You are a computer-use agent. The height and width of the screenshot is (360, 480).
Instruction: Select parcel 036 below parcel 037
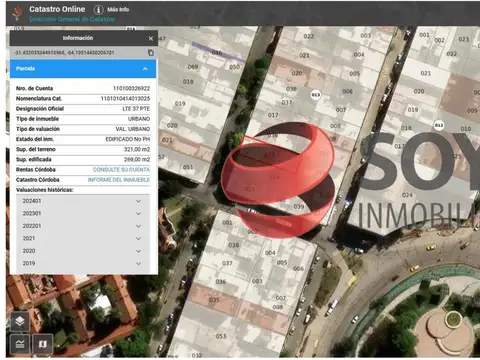click(x=221, y=282)
